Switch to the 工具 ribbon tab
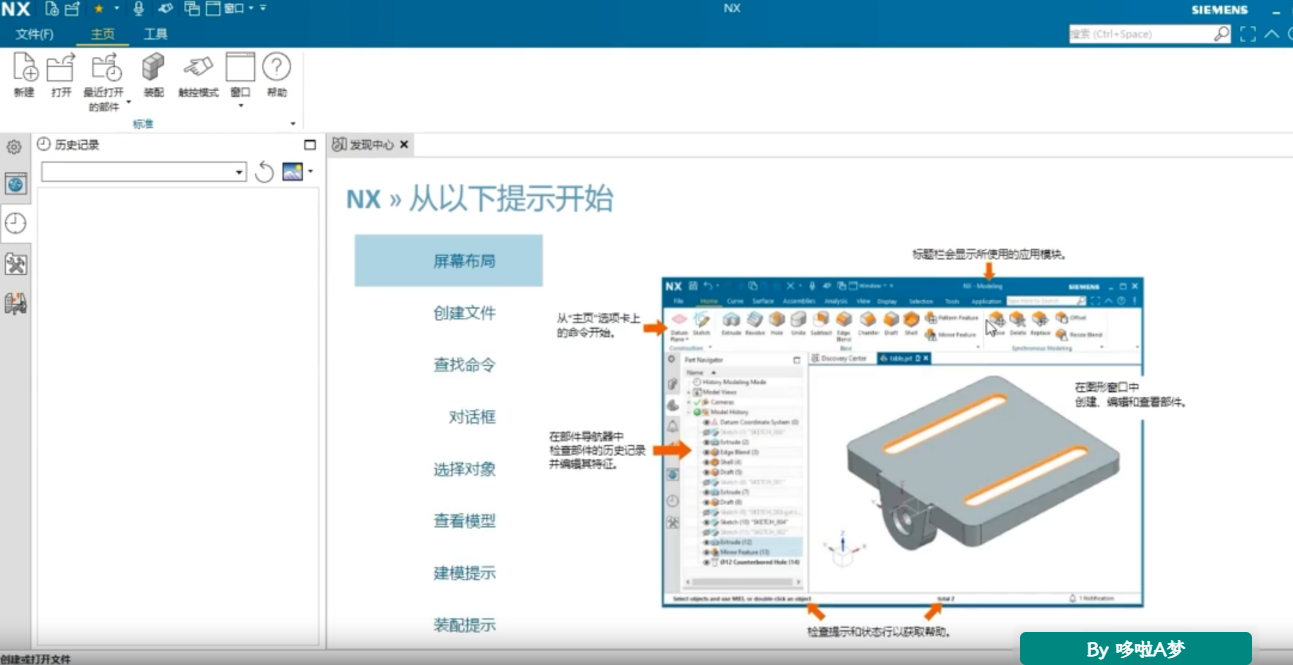Image resolution: width=1293 pixels, height=665 pixels. pyautogui.click(x=156, y=34)
